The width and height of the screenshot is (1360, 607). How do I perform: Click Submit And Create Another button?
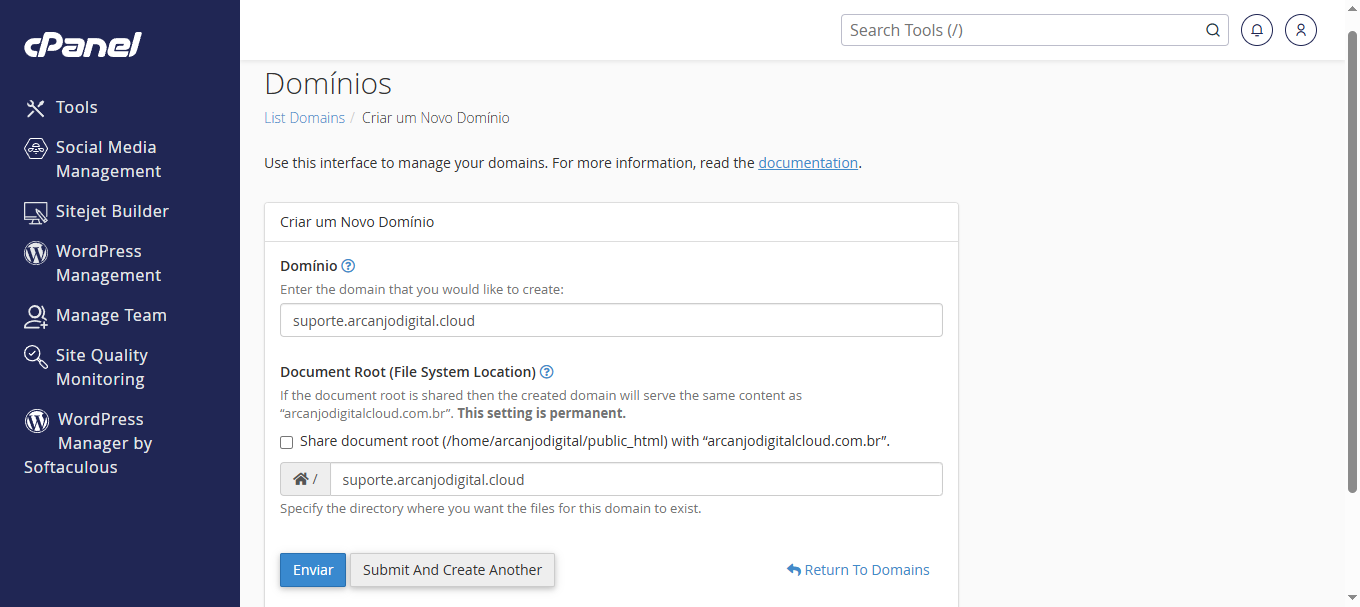[452, 570]
